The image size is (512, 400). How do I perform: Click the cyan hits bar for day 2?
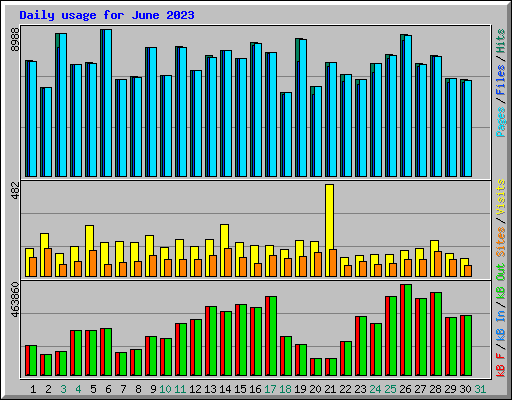48,132
